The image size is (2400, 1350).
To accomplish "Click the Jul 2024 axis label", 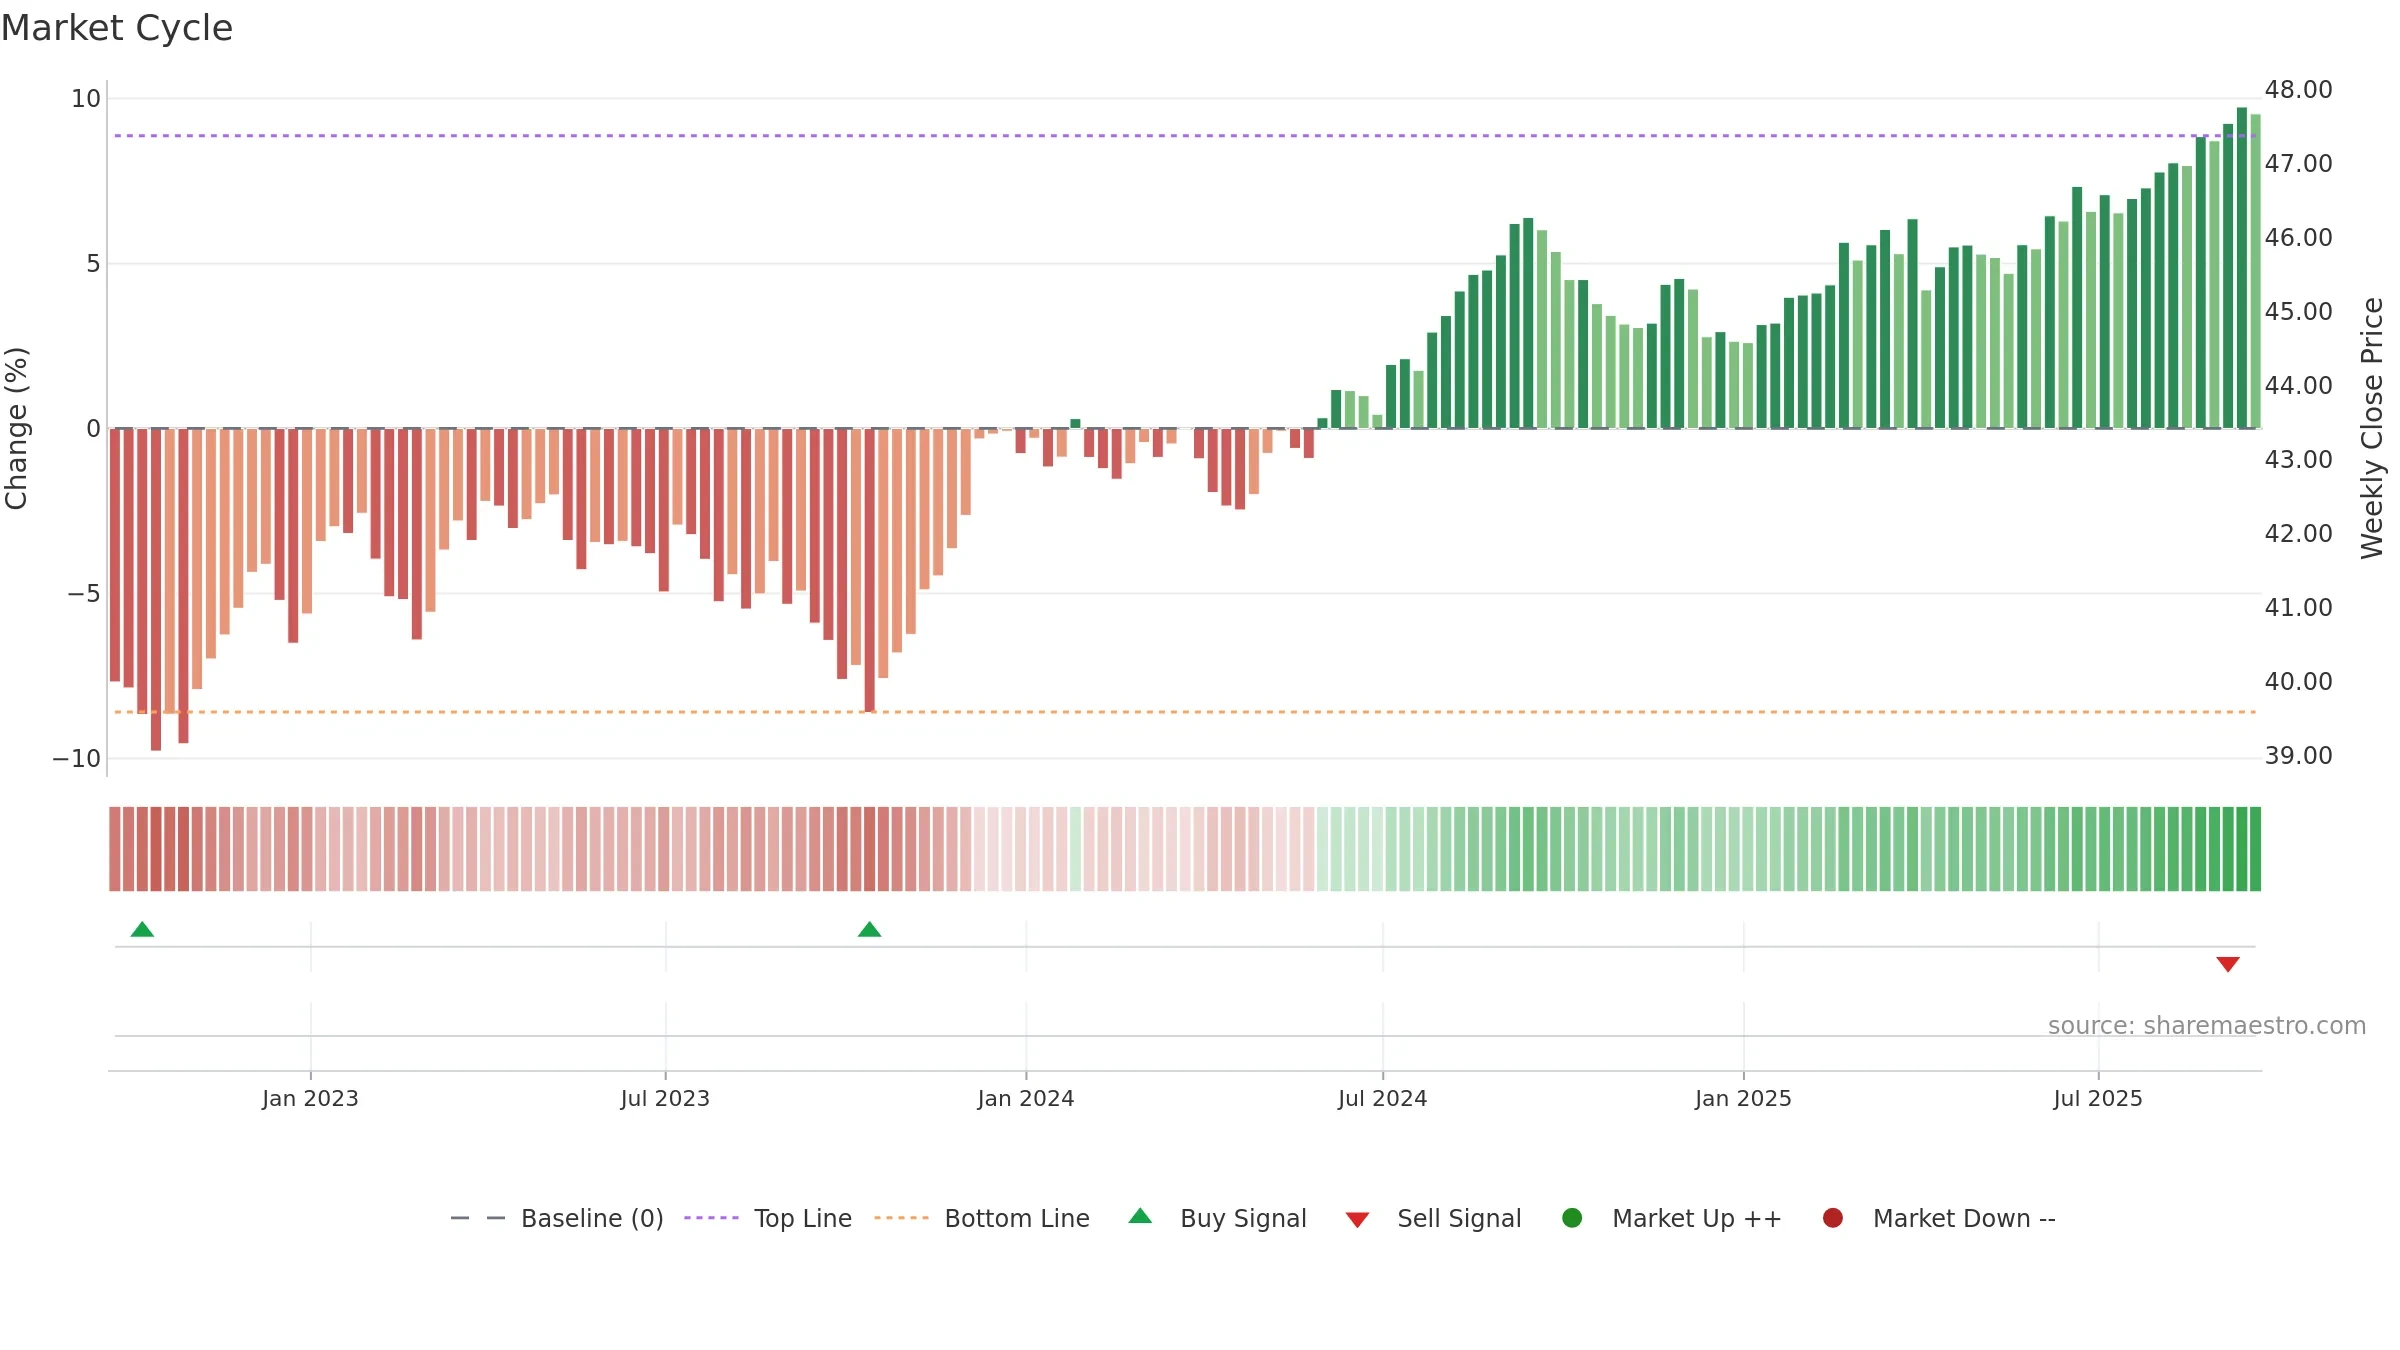I will click(1382, 1098).
